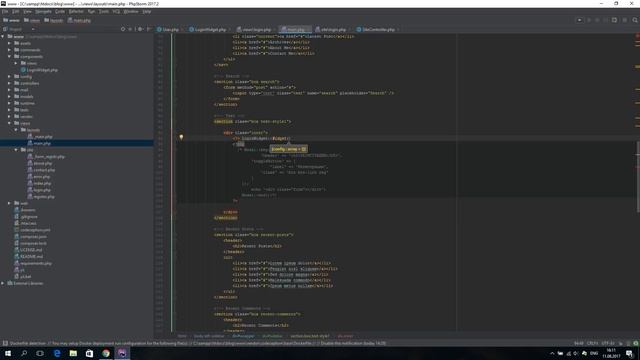Open the VCS menu
The image size is (640, 360).
point(116,11)
